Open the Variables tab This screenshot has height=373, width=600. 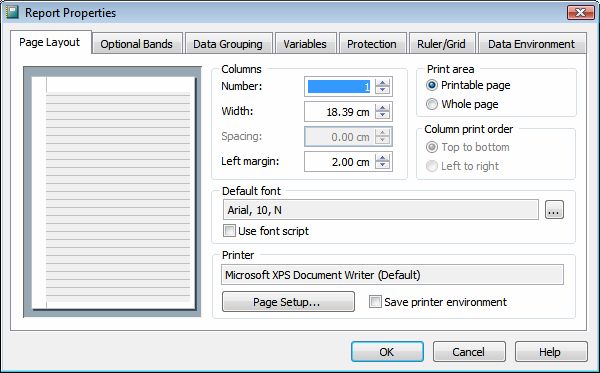pos(305,44)
